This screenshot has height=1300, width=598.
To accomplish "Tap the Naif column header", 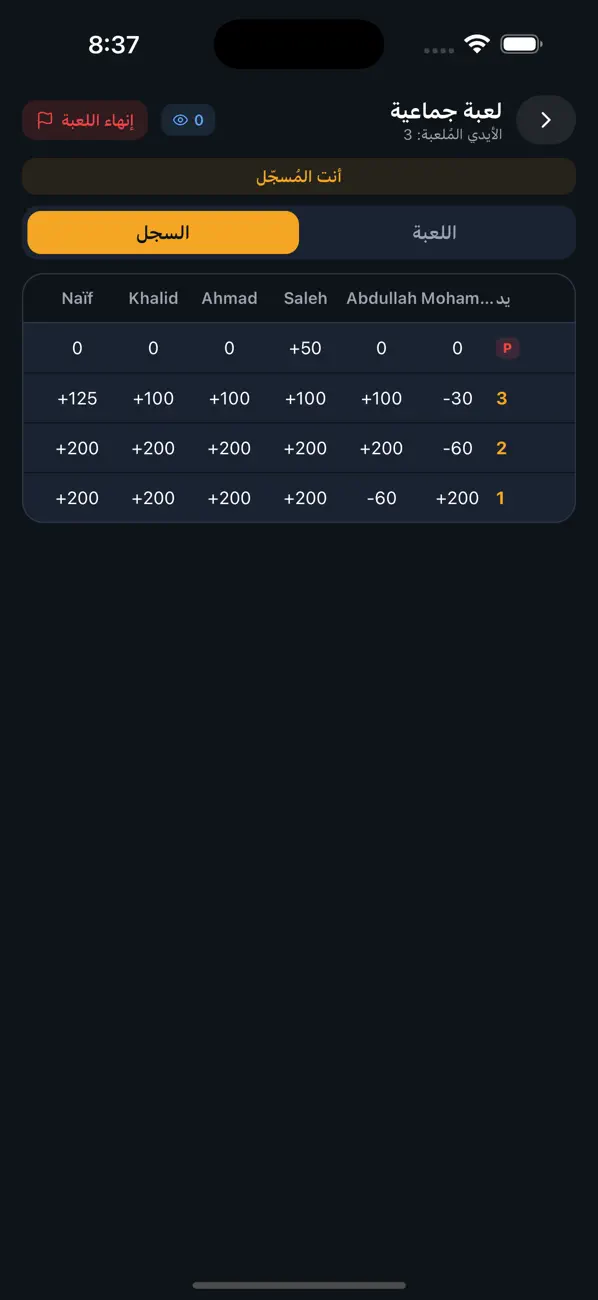I will 77,298.
